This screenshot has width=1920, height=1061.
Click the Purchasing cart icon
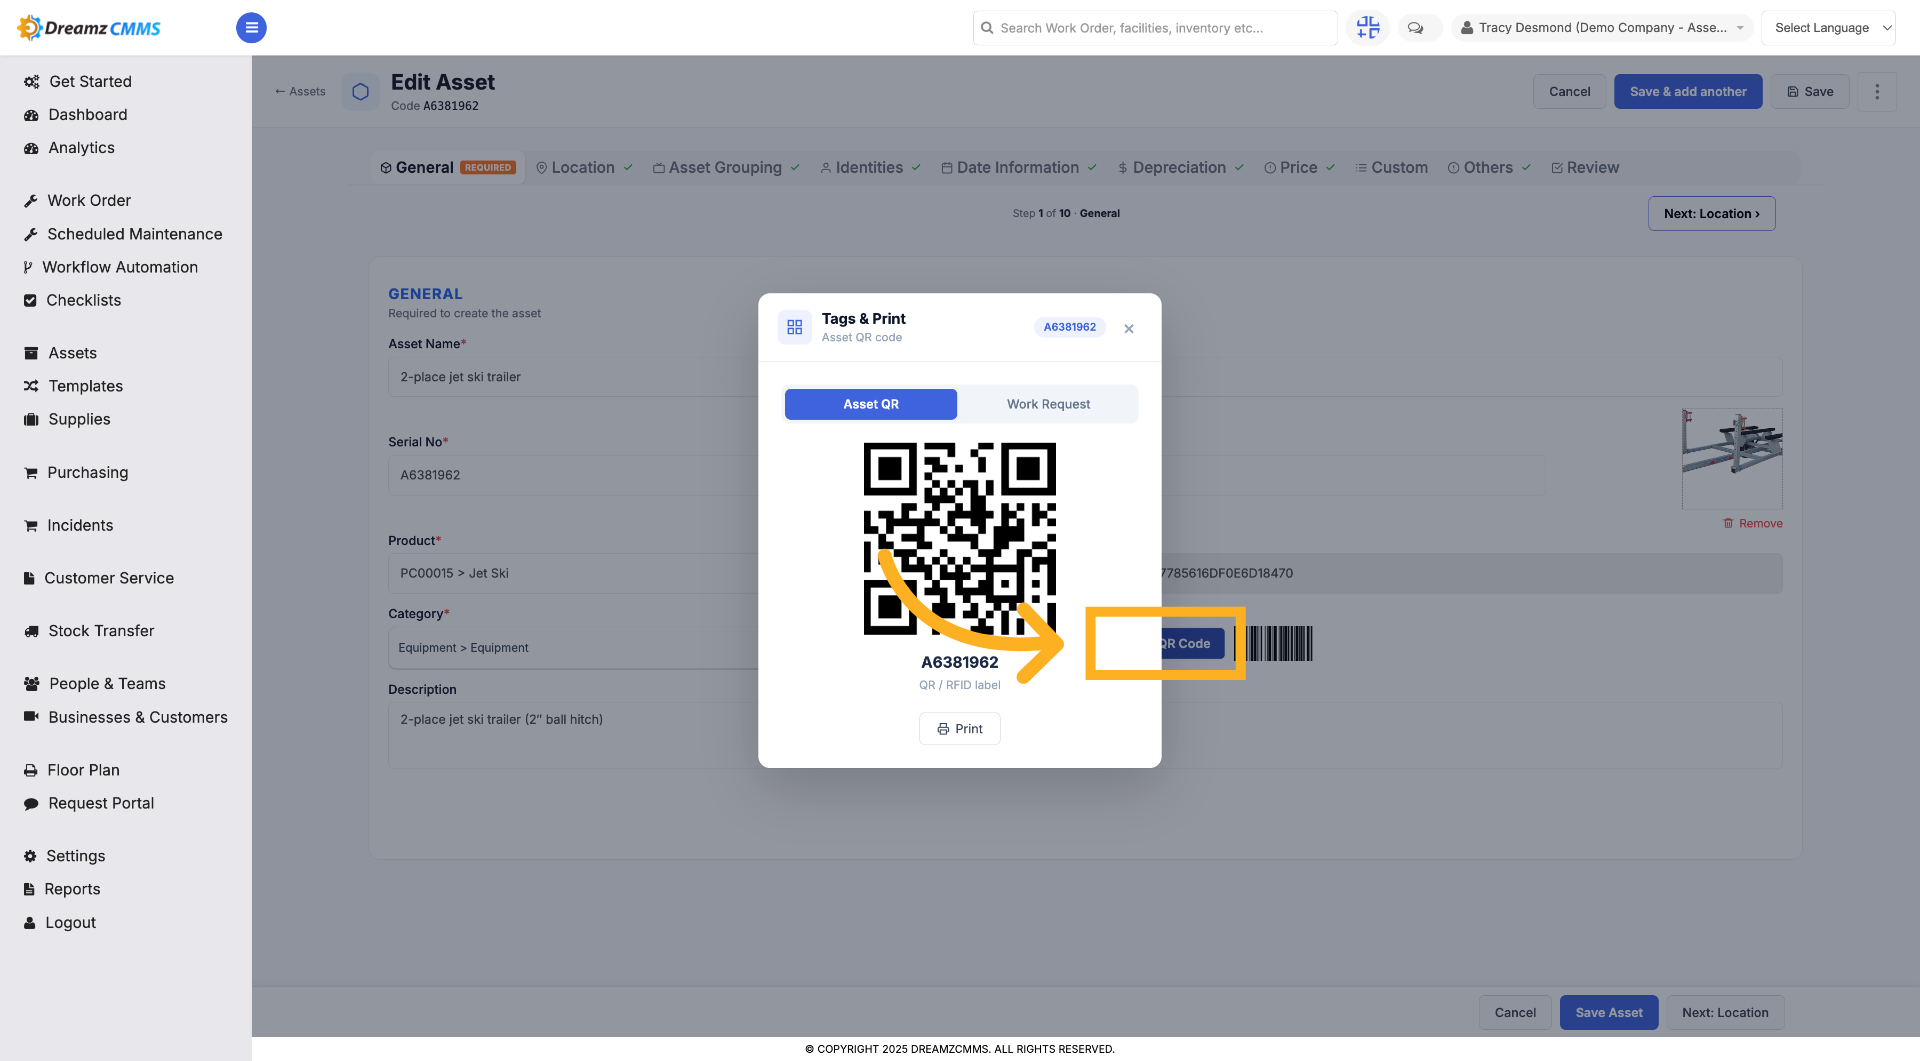pyautogui.click(x=31, y=473)
